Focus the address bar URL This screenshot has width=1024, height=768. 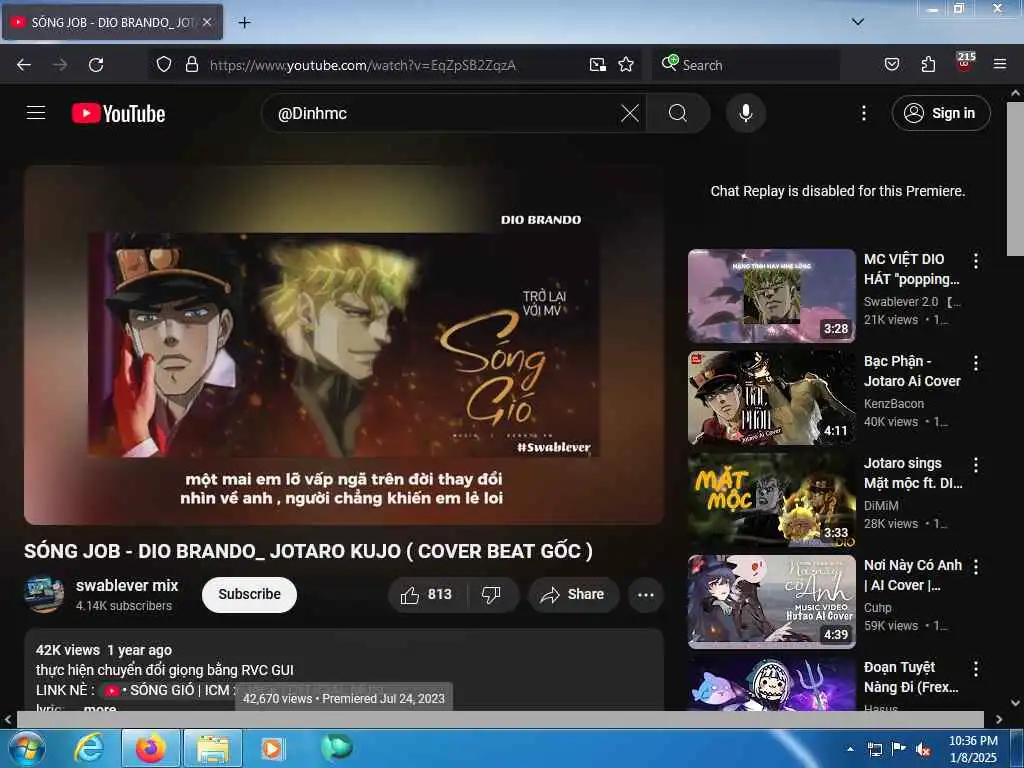pyautogui.click(x=362, y=65)
